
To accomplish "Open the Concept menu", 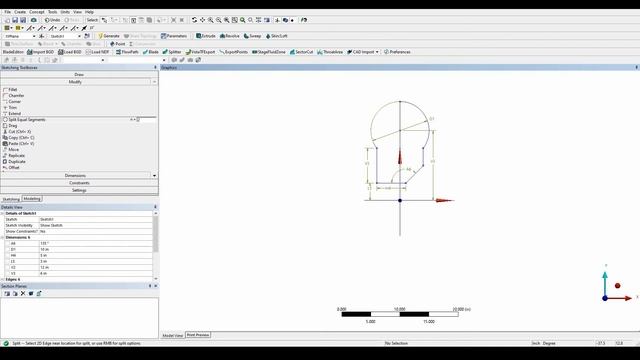I will [37, 12].
